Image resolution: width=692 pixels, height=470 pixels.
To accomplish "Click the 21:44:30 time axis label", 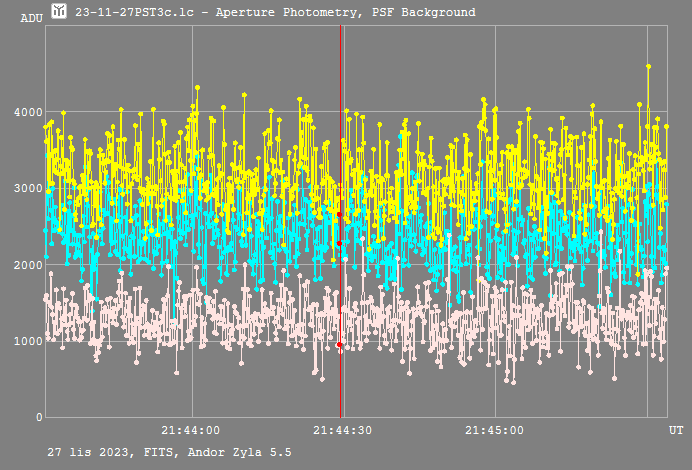I will click(x=342, y=430).
